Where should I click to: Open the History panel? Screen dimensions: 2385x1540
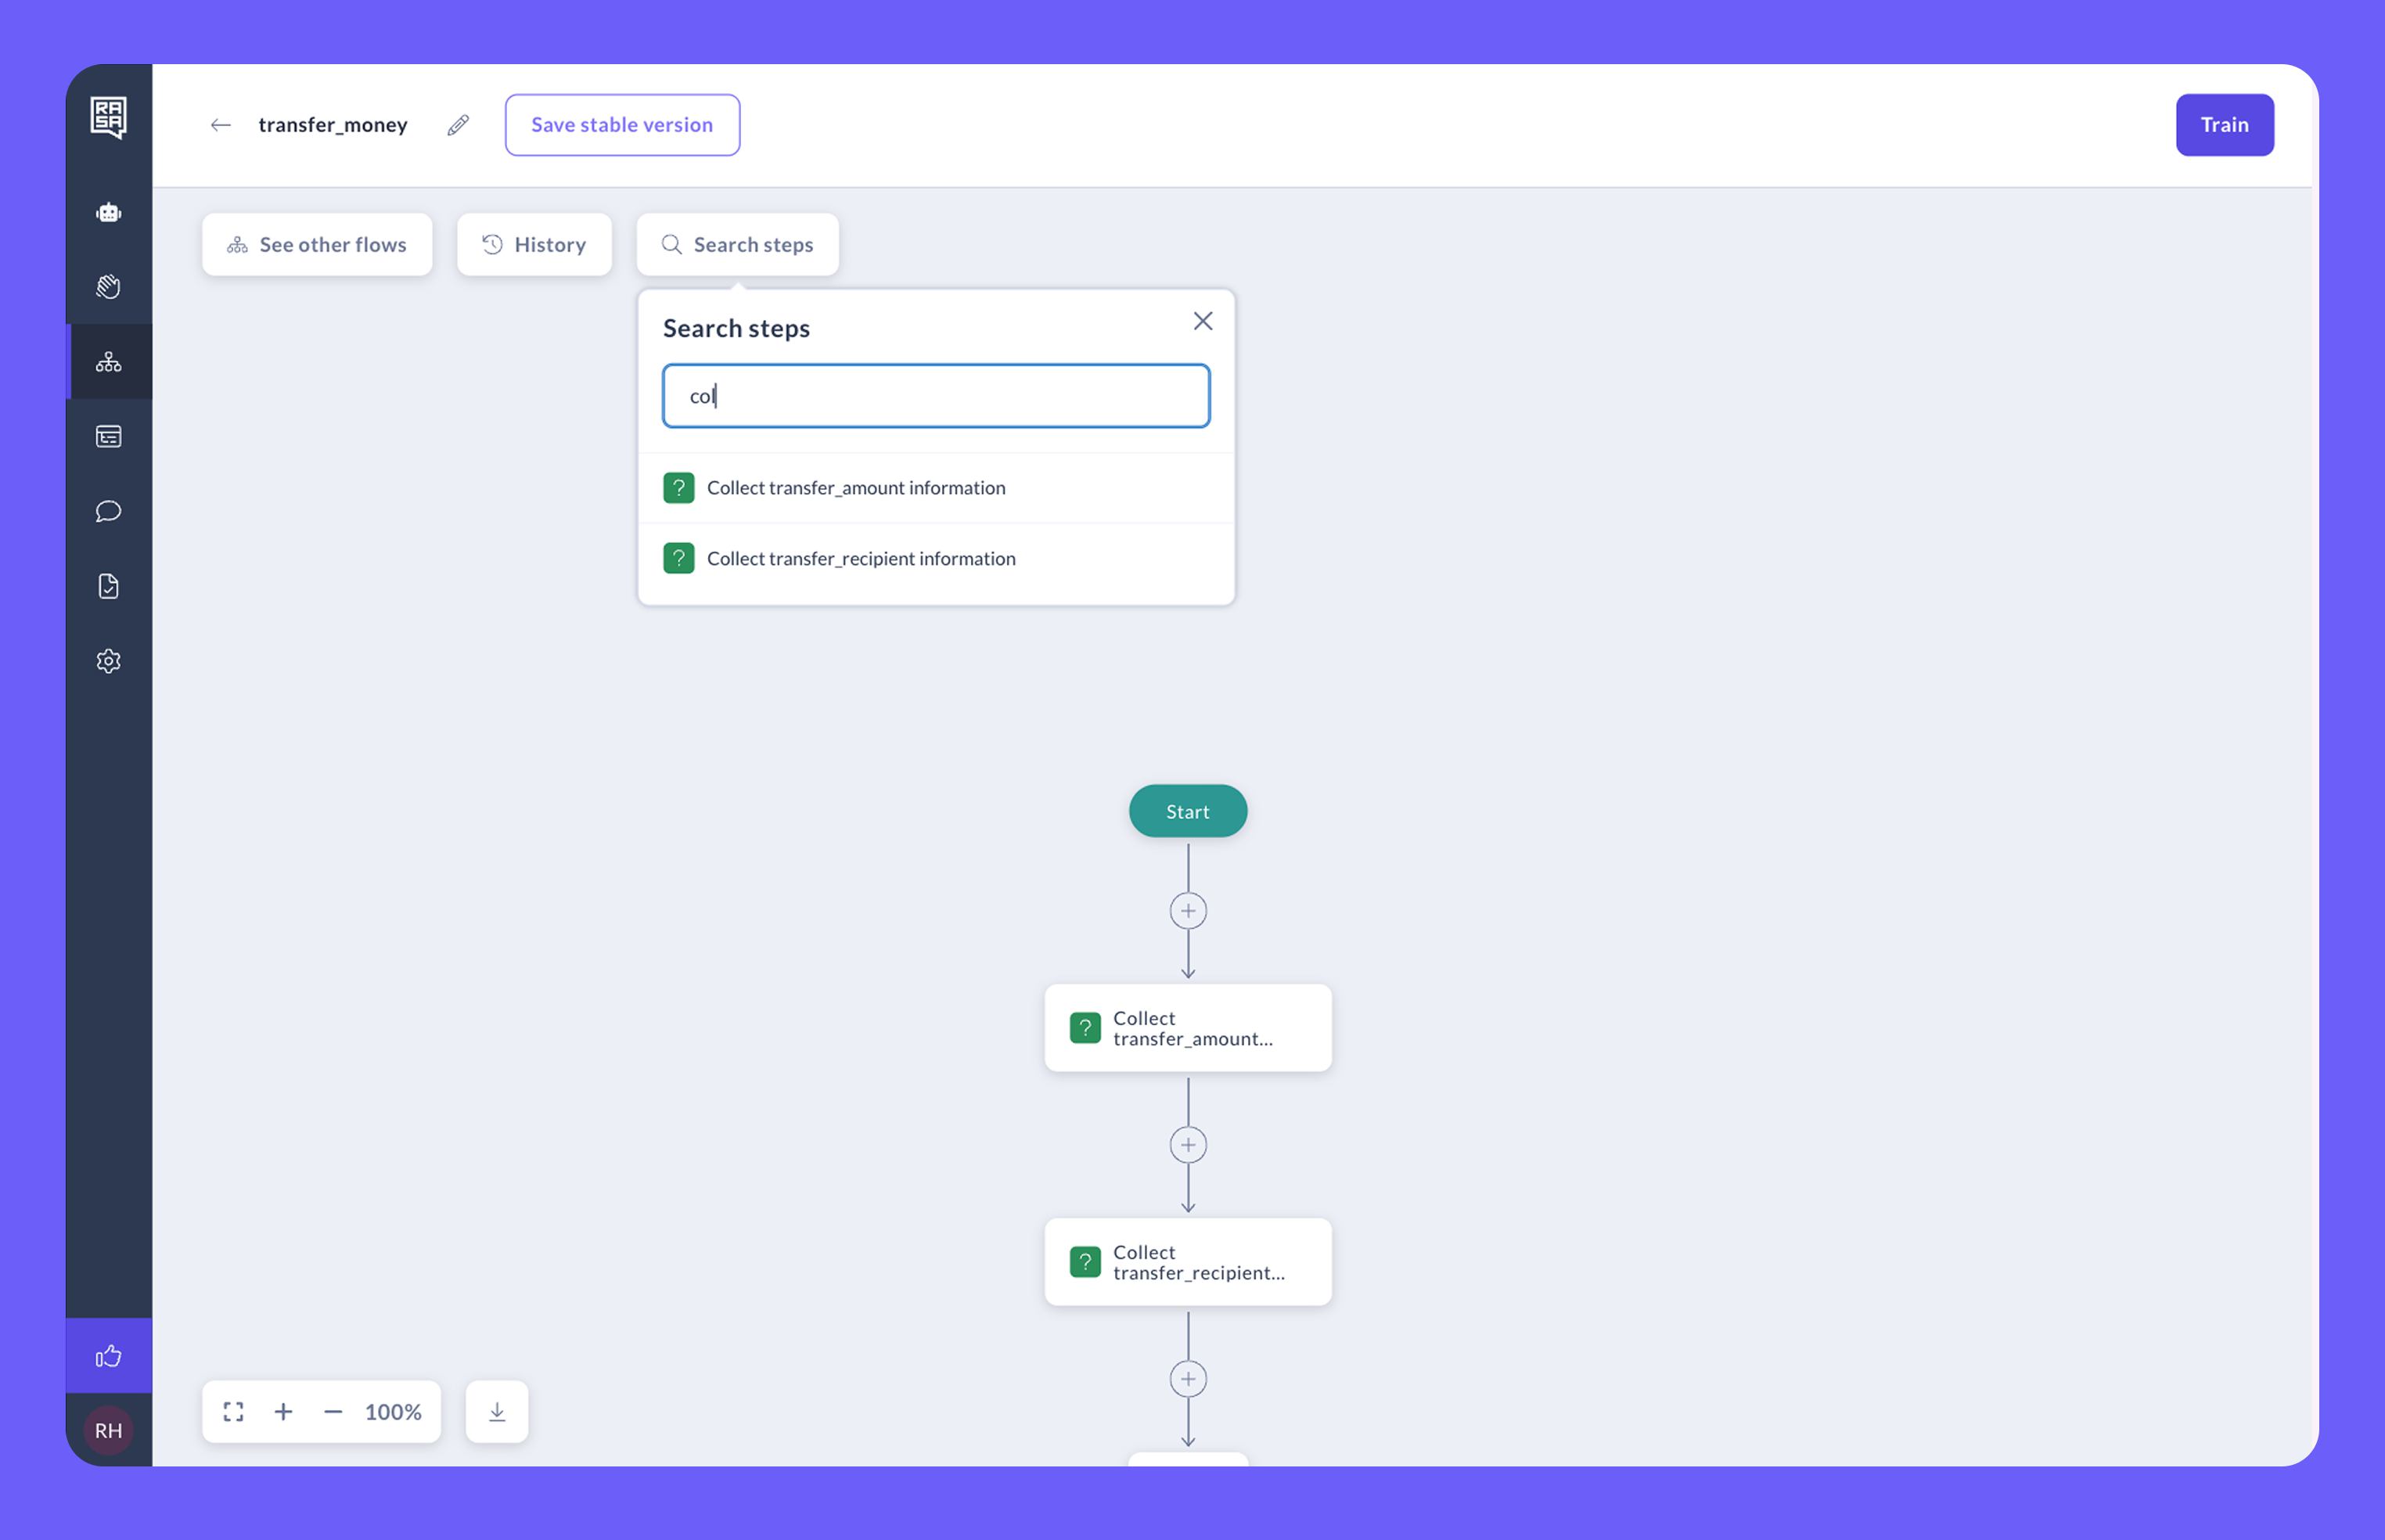[534, 245]
